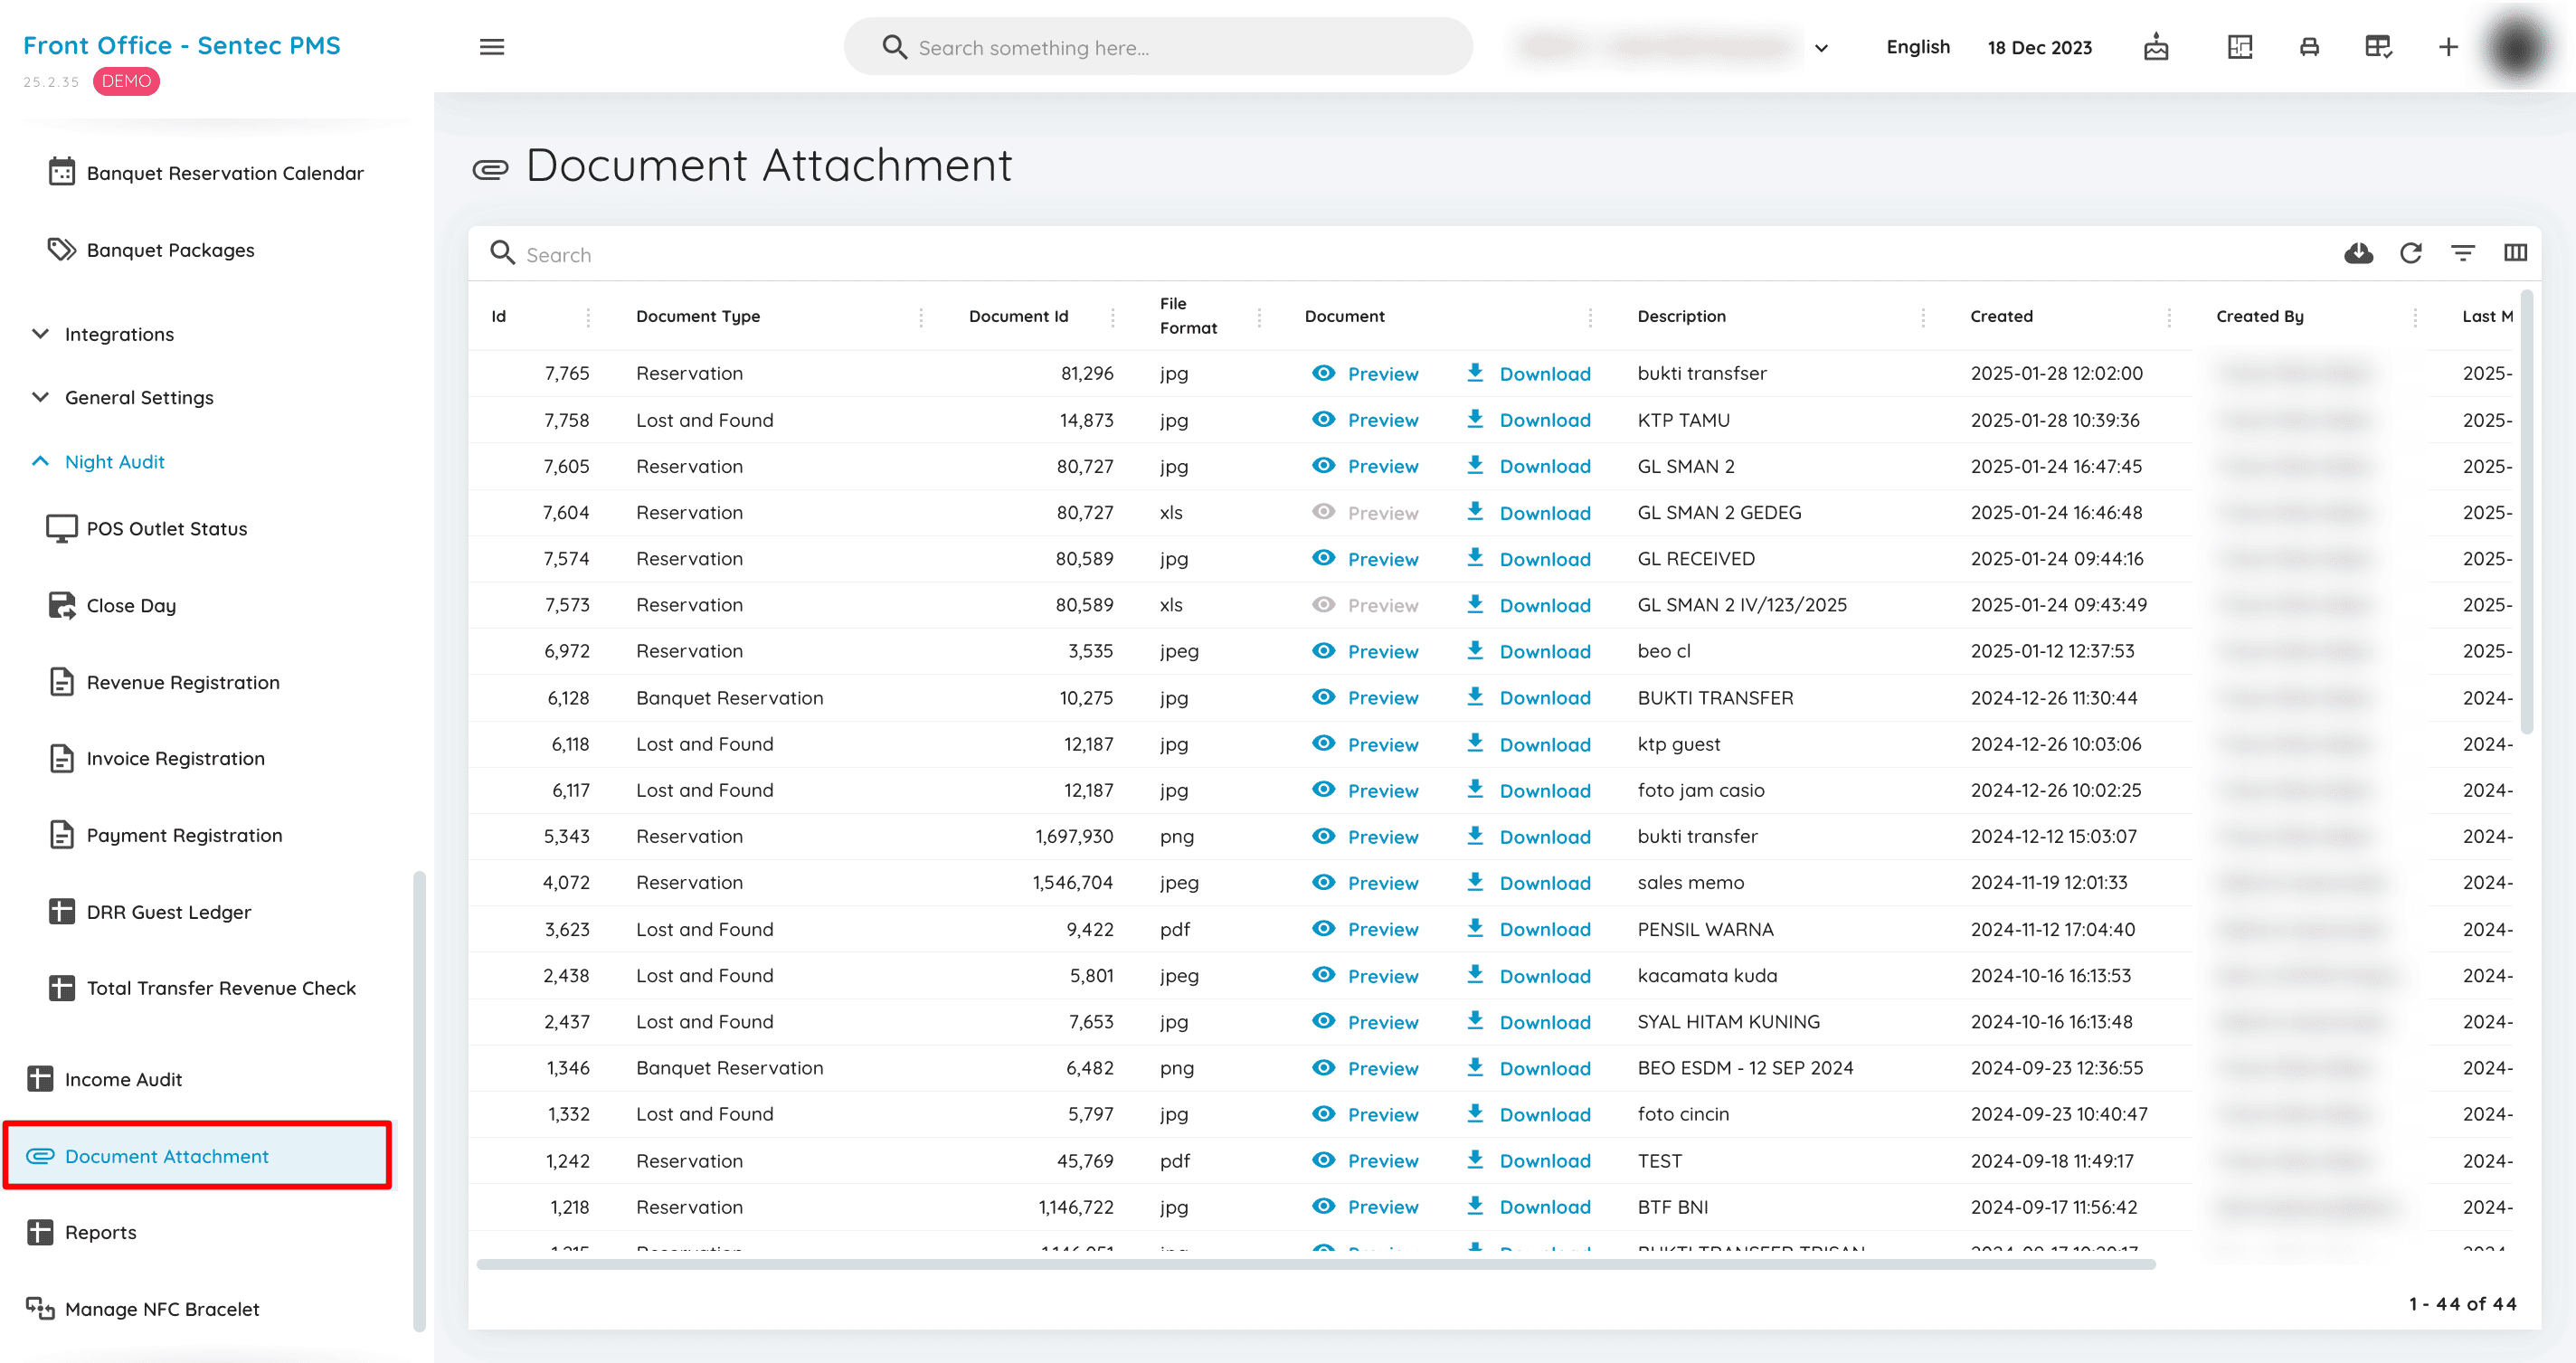Download the beo cl document
2576x1363 pixels.
click(1528, 651)
